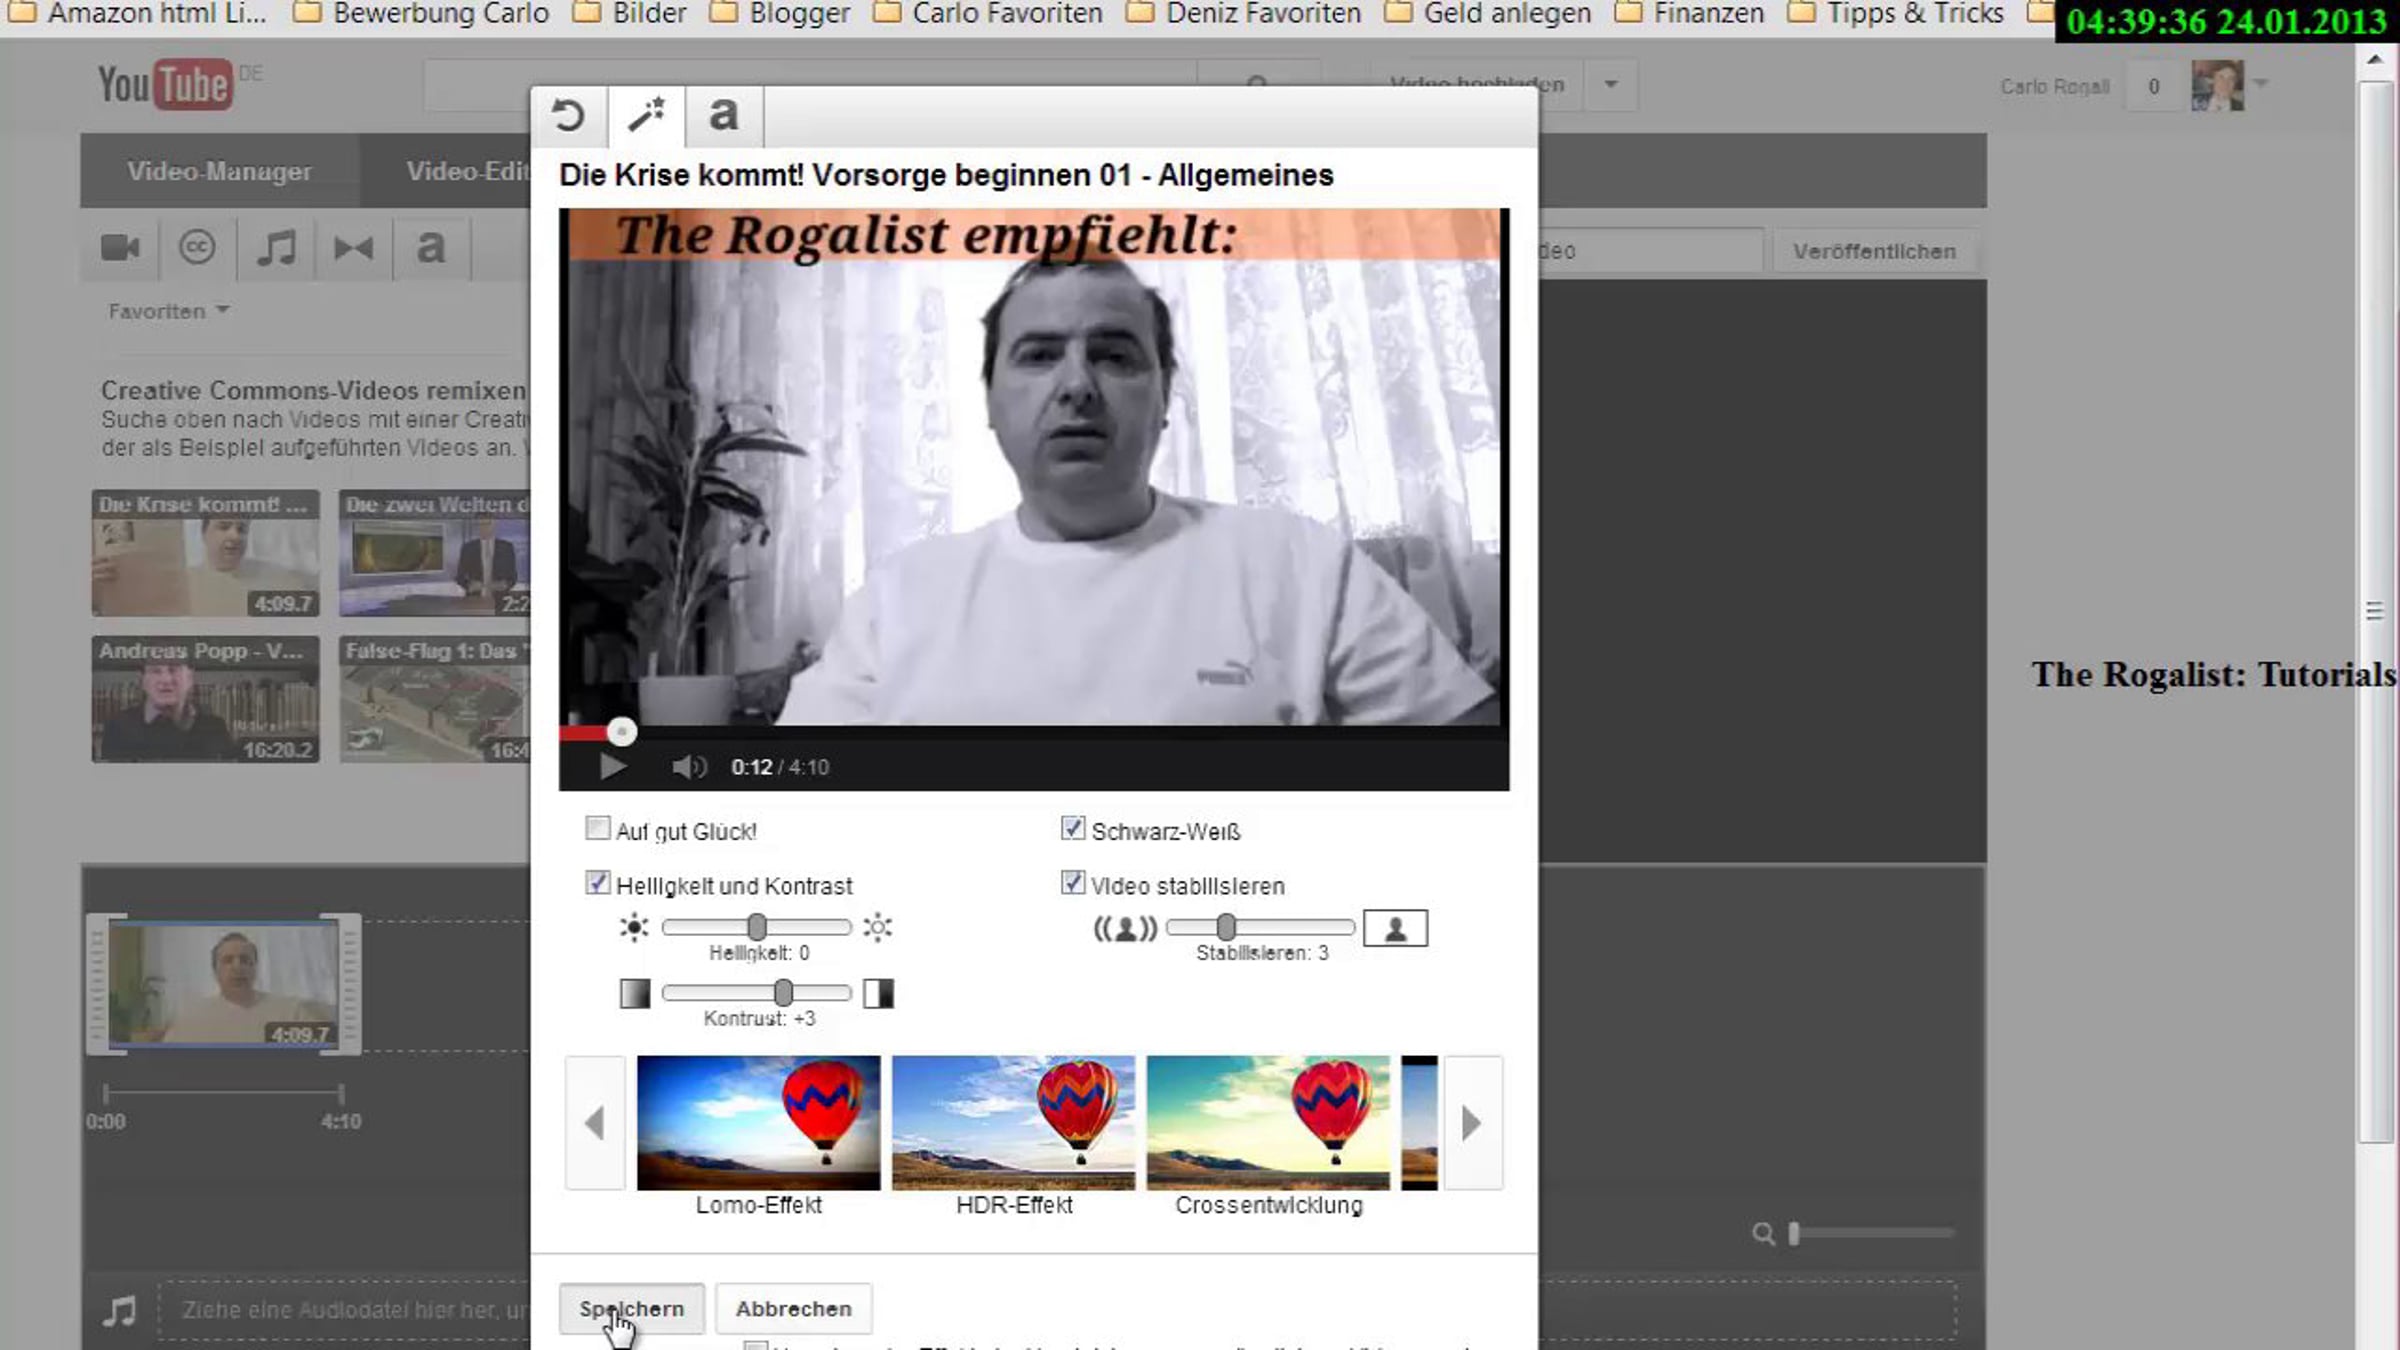Screen dimensions: 2400x1350
Task: Mute the video preview volume
Action: pos(688,767)
